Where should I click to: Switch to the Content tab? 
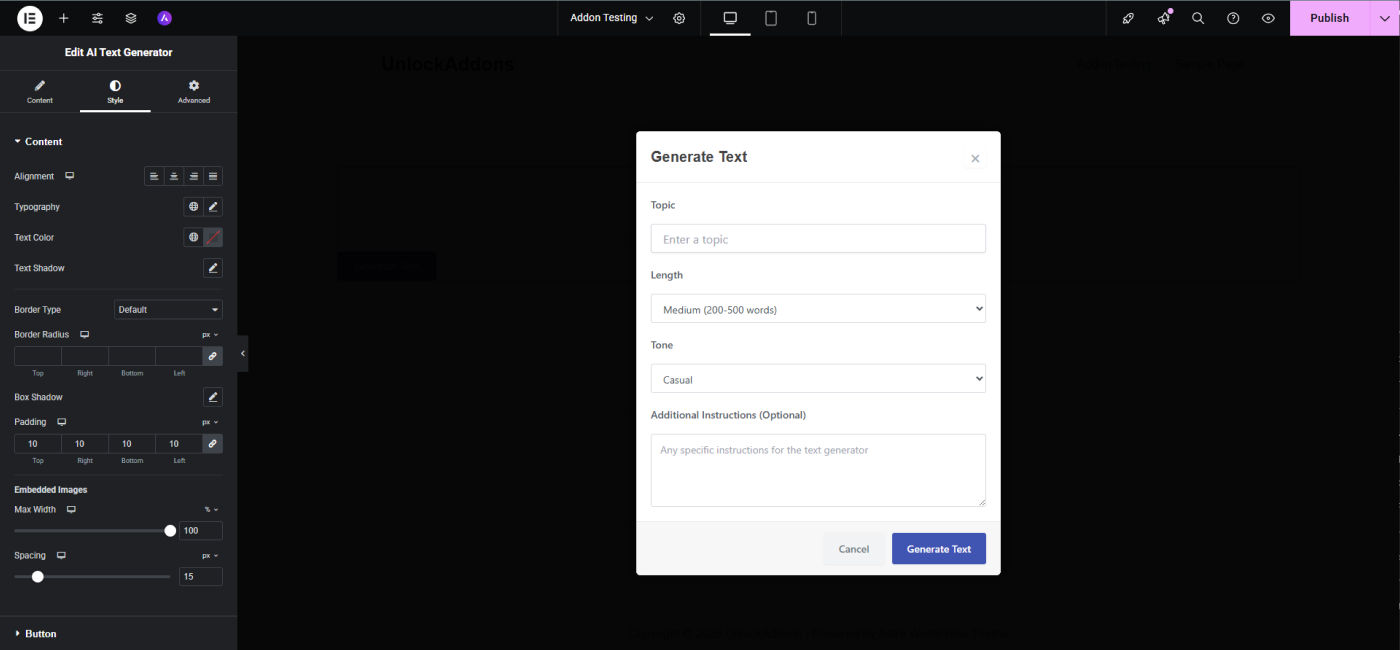(40, 91)
